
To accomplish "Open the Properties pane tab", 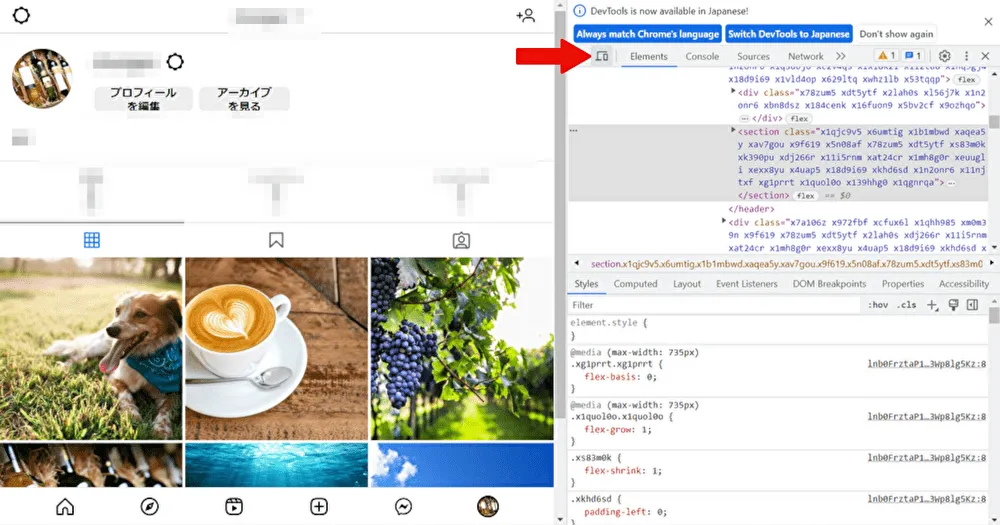I will [902, 284].
